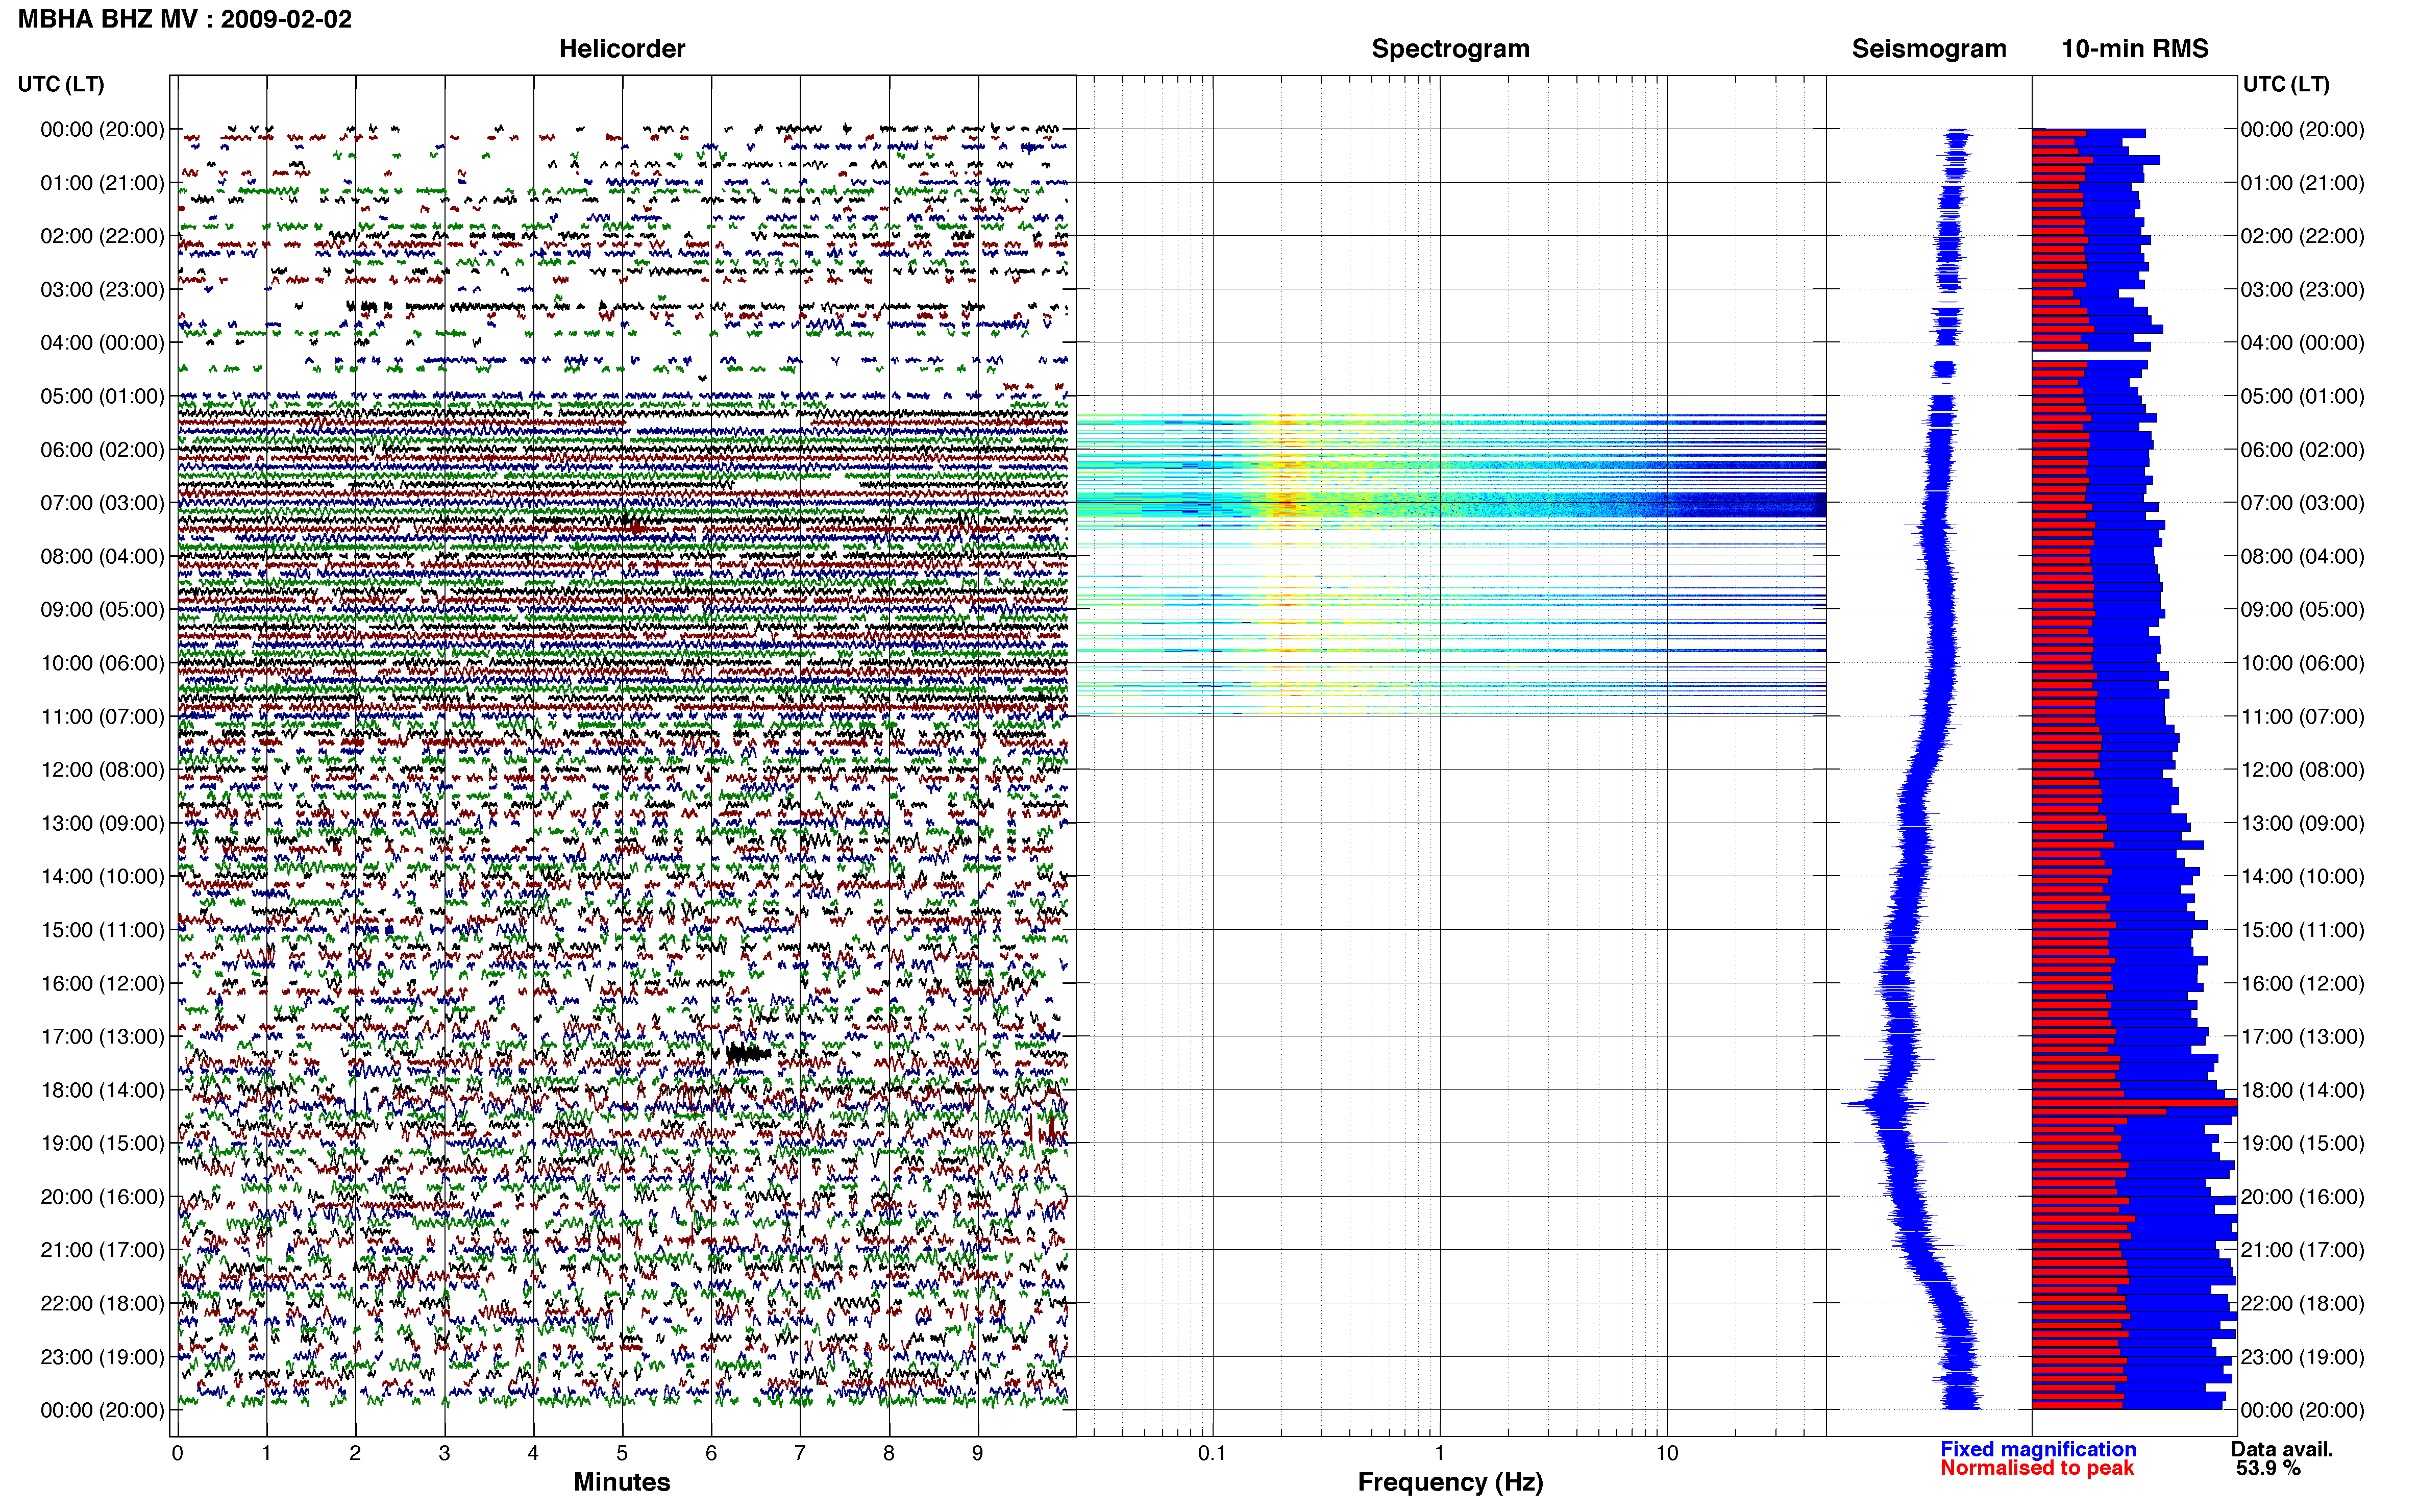
Task: Click the Frequency (Hz) axis title
Action: (x=1450, y=1482)
